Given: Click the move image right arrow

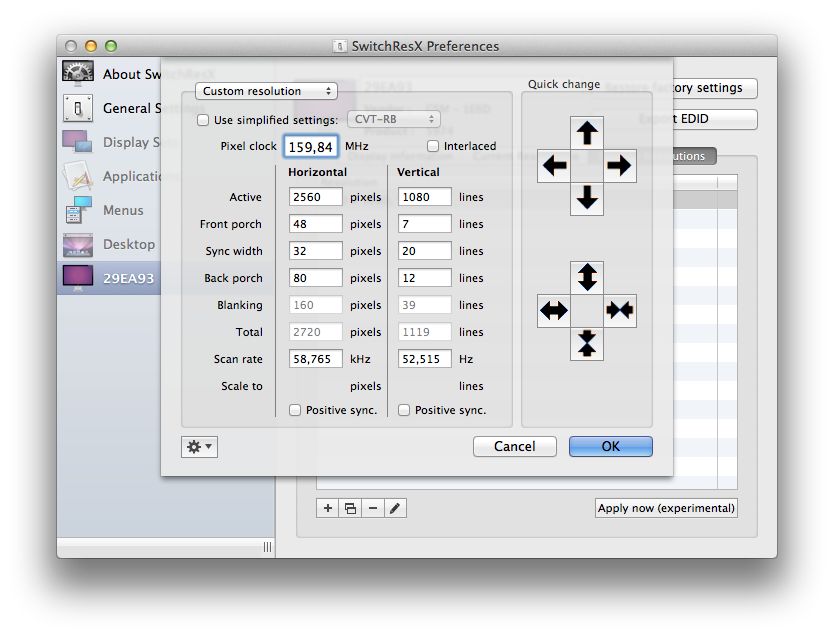Looking at the screenshot, I should tap(620, 166).
